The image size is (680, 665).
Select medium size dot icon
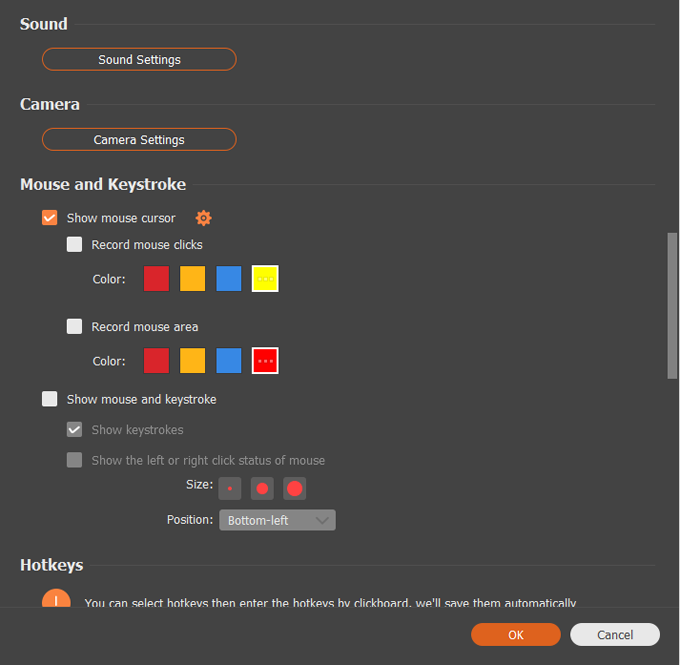pos(262,489)
